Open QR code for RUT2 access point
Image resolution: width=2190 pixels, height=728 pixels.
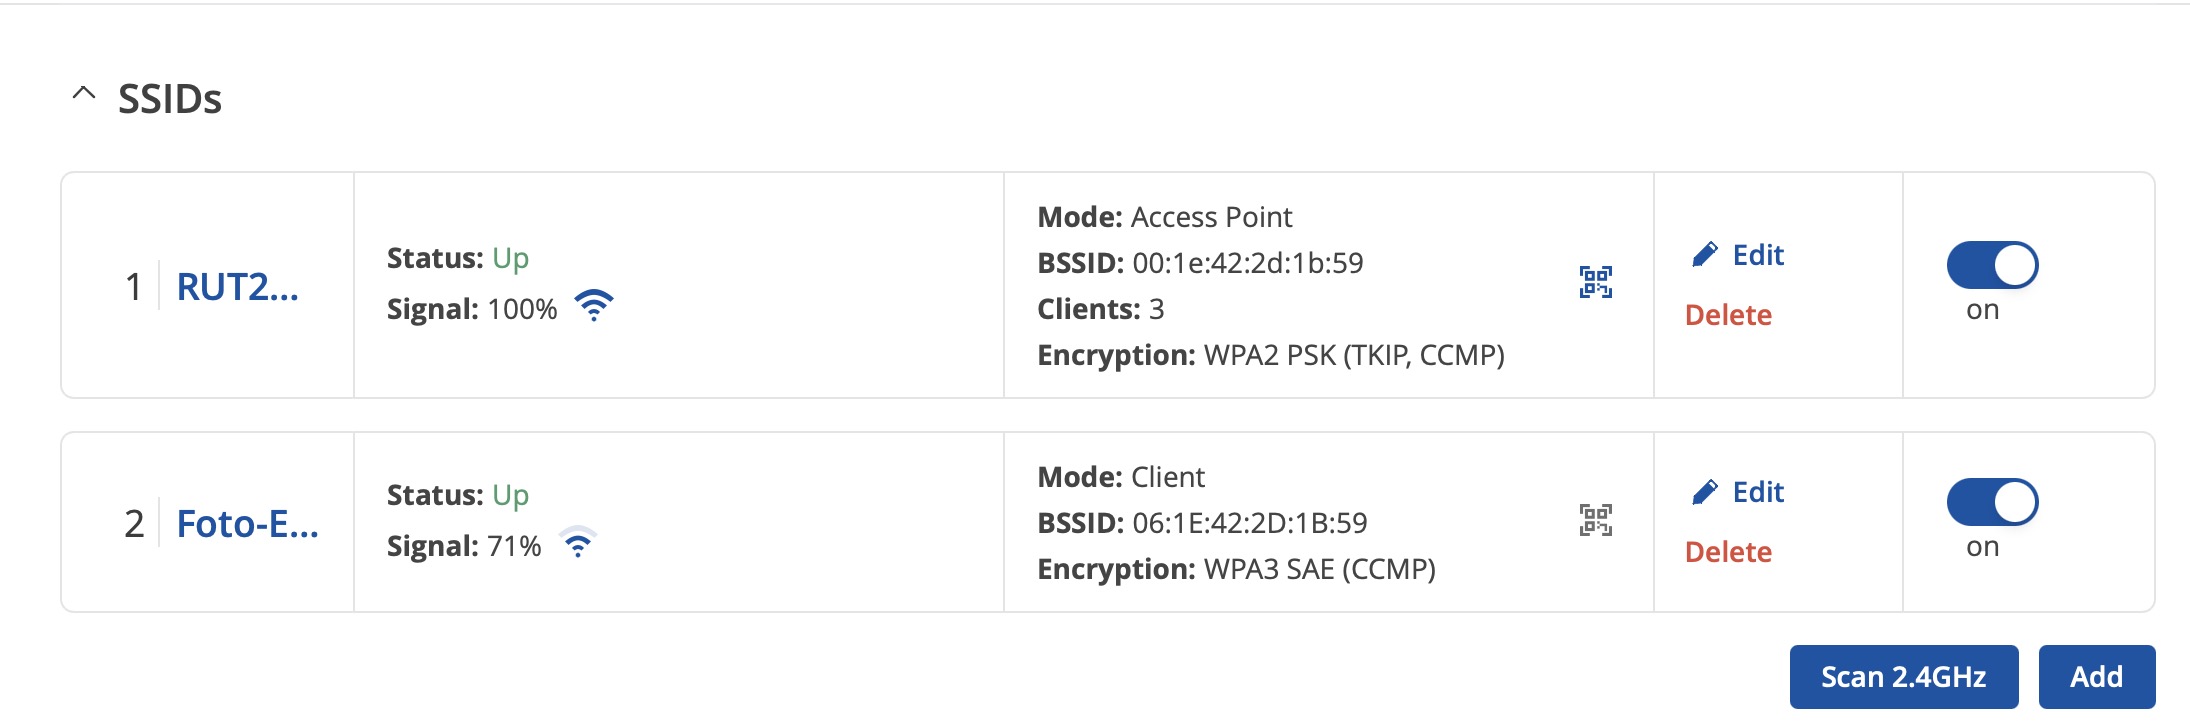(x=1595, y=282)
